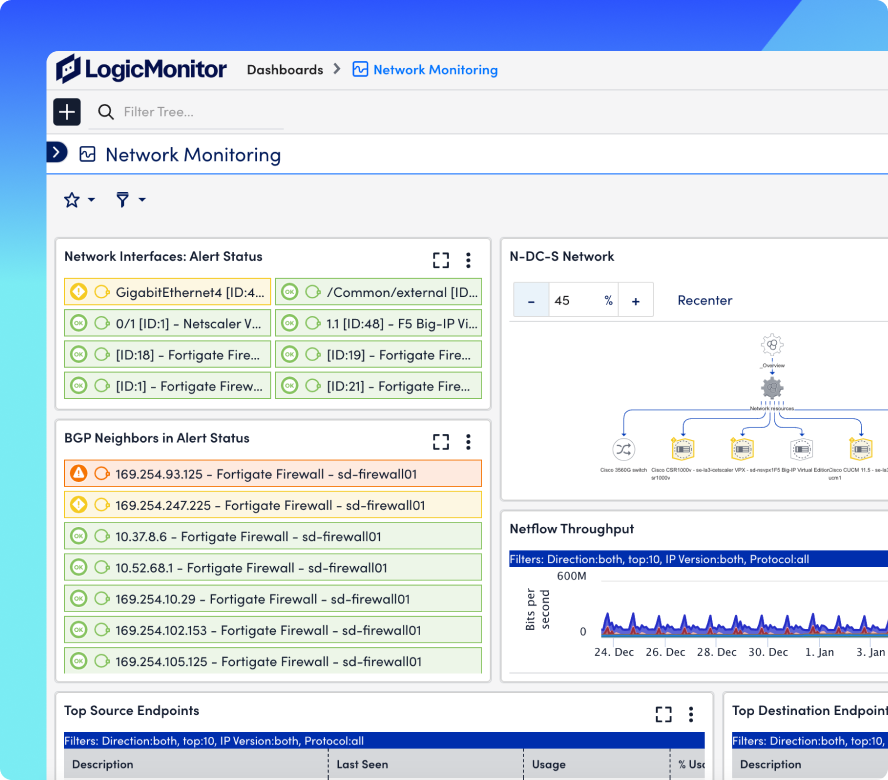
Task: Expand Top Source Endpoints widget fullscreen
Action: pyautogui.click(x=663, y=714)
